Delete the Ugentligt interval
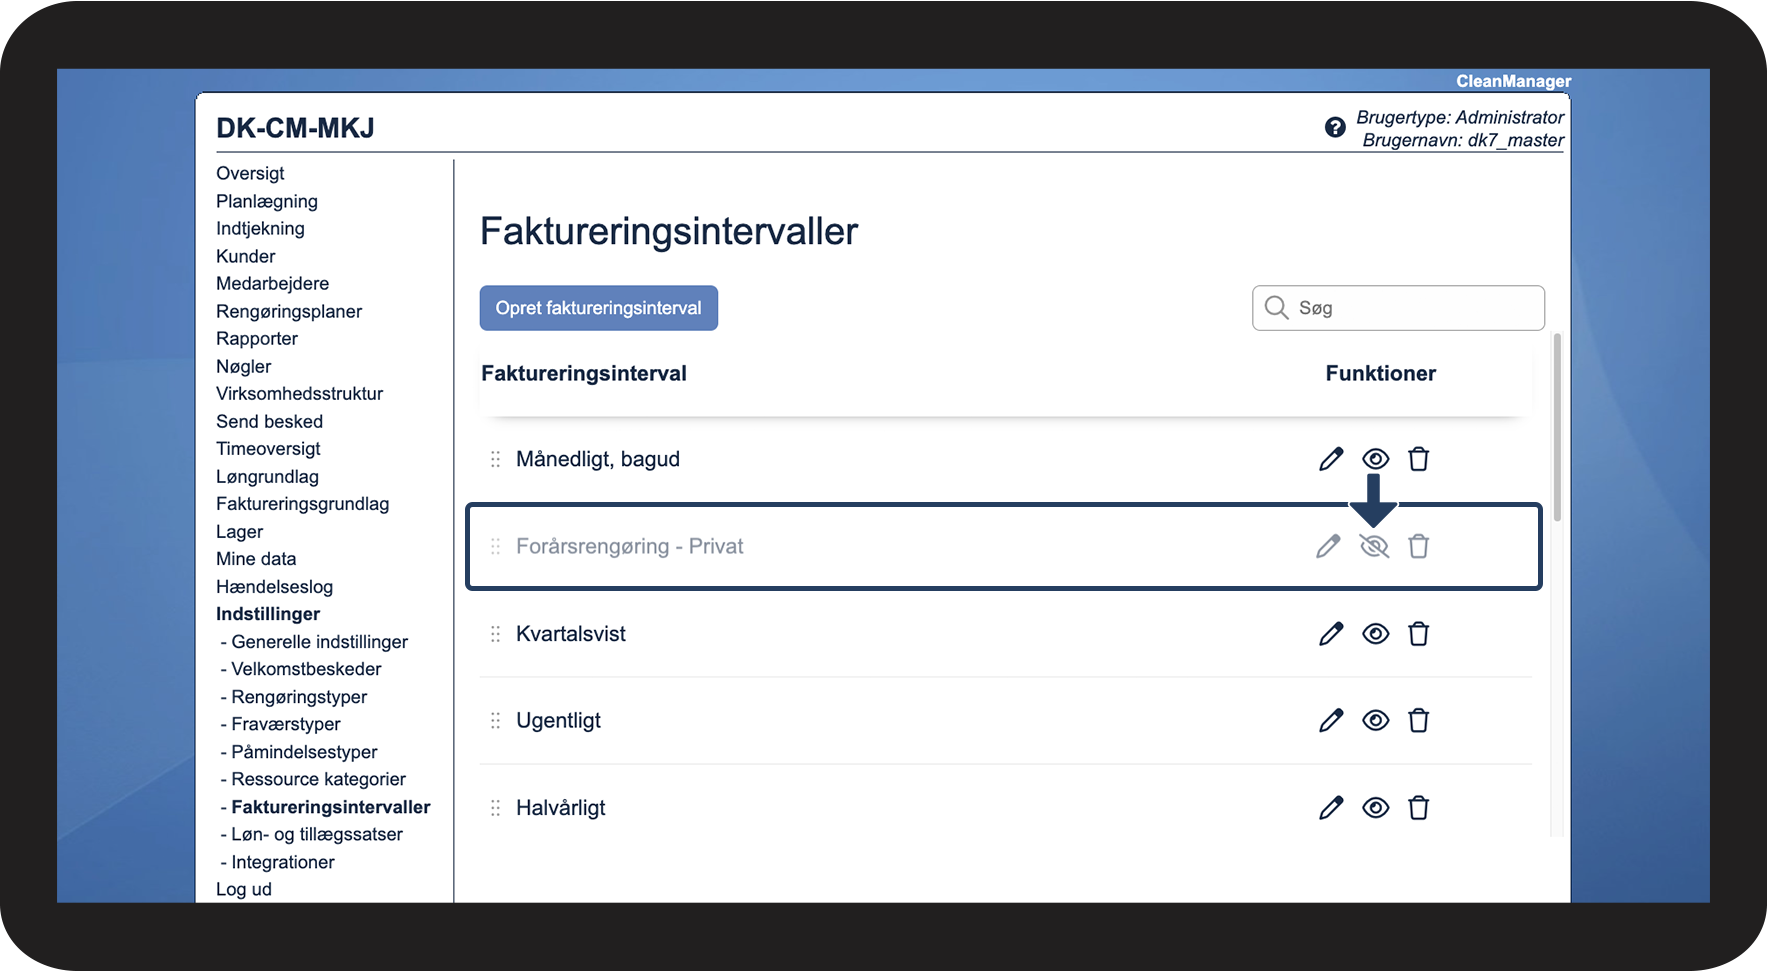The image size is (1767, 971). (1418, 721)
